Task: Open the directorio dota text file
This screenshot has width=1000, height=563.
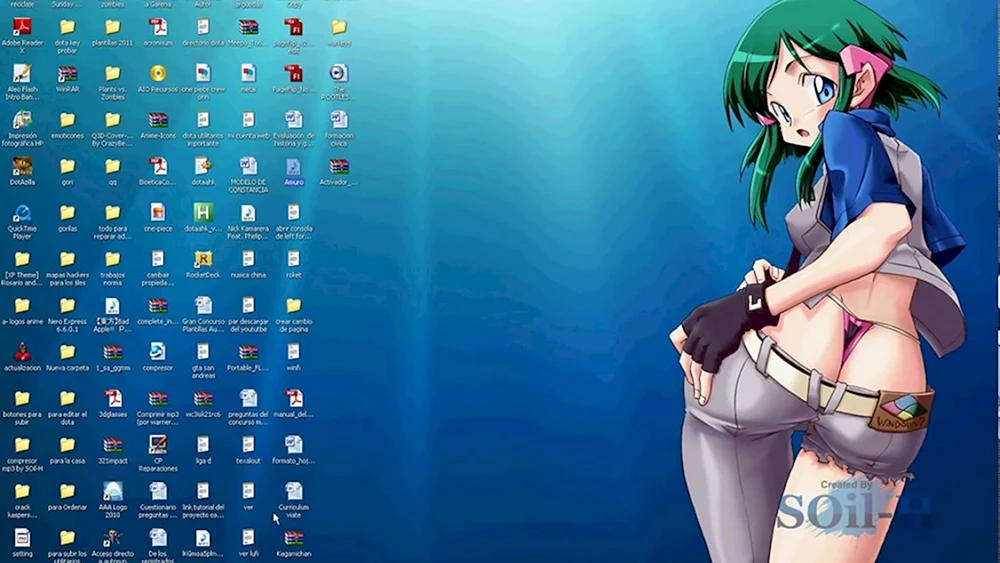Action: 203,27
